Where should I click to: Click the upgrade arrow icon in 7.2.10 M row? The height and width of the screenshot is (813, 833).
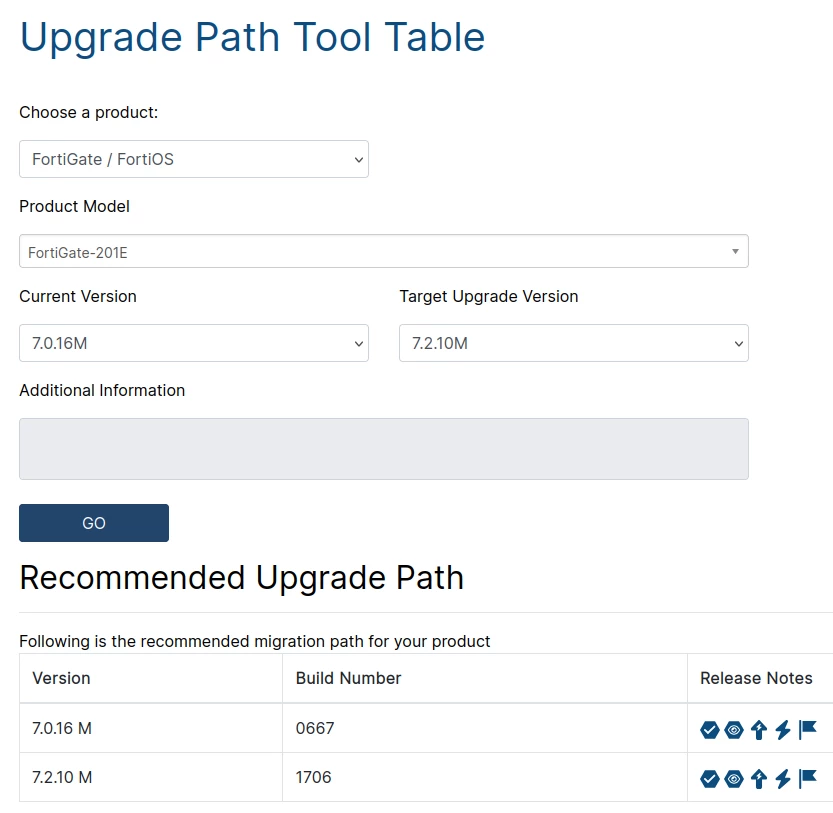(759, 779)
